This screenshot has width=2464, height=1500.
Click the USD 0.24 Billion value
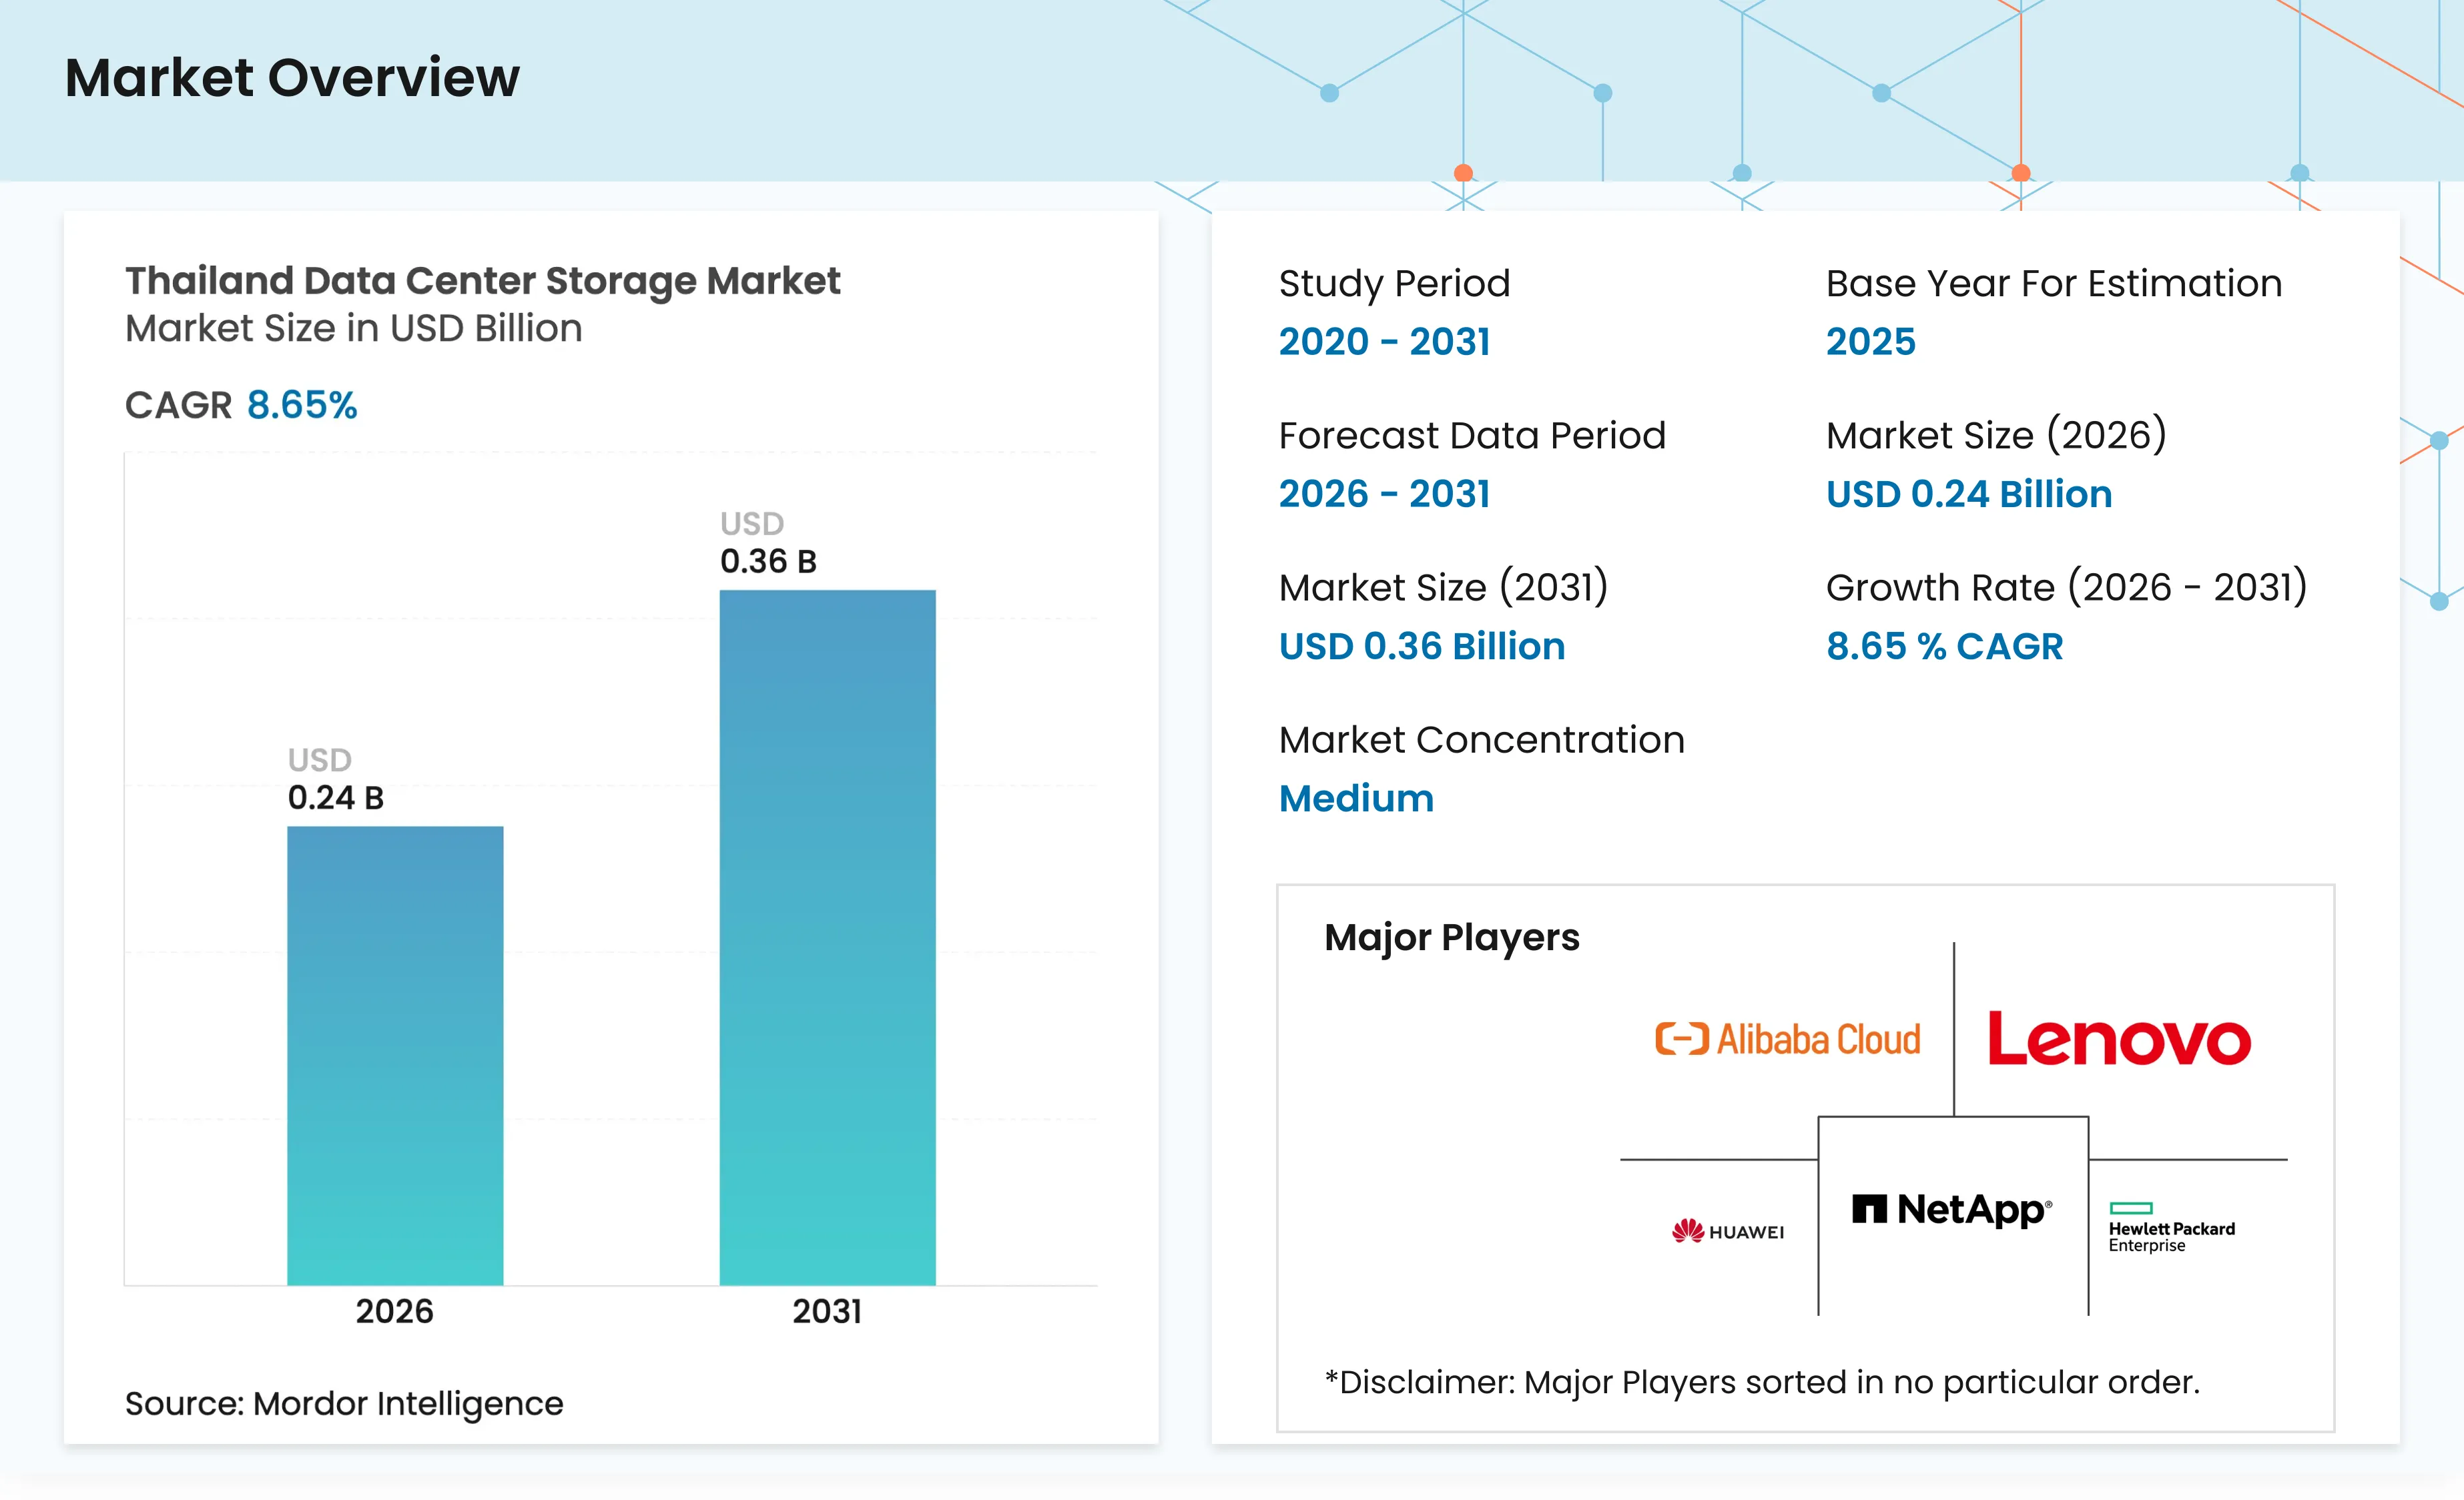pos(1969,494)
